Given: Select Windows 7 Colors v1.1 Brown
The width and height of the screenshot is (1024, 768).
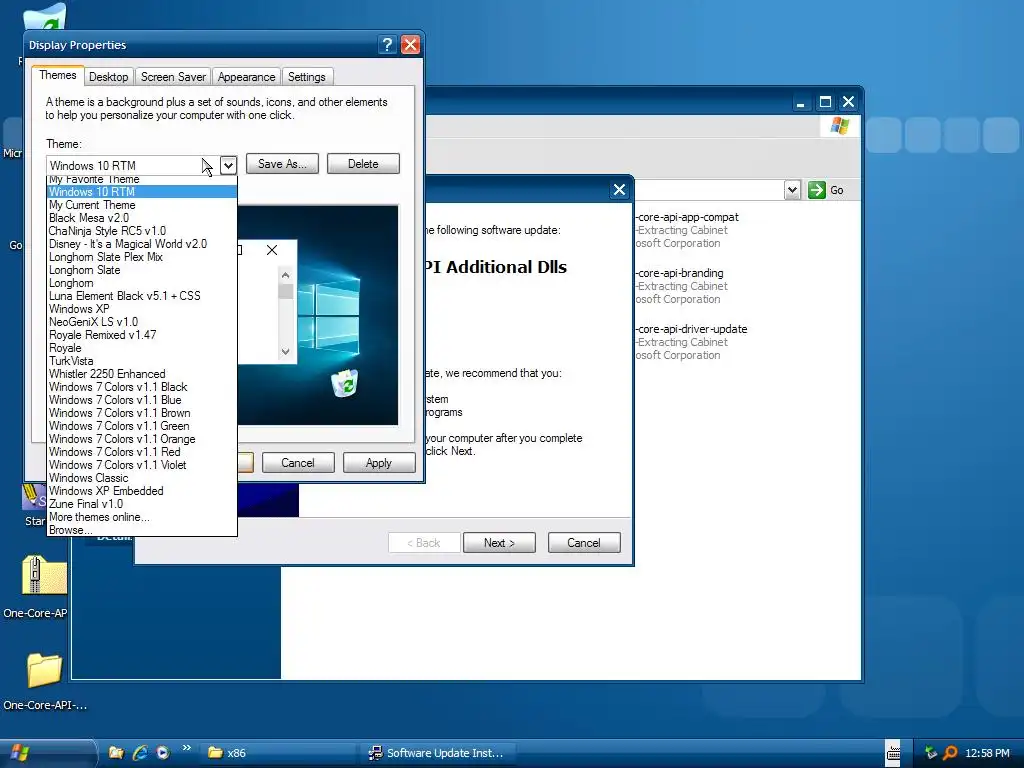Looking at the screenshot, I should (x=142, y=413).
